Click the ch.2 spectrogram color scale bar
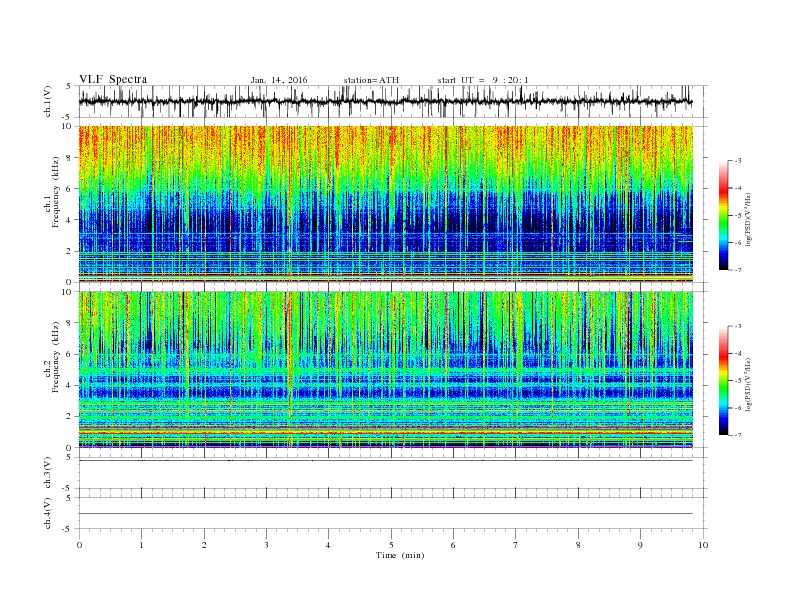 [x=724, y=380]
